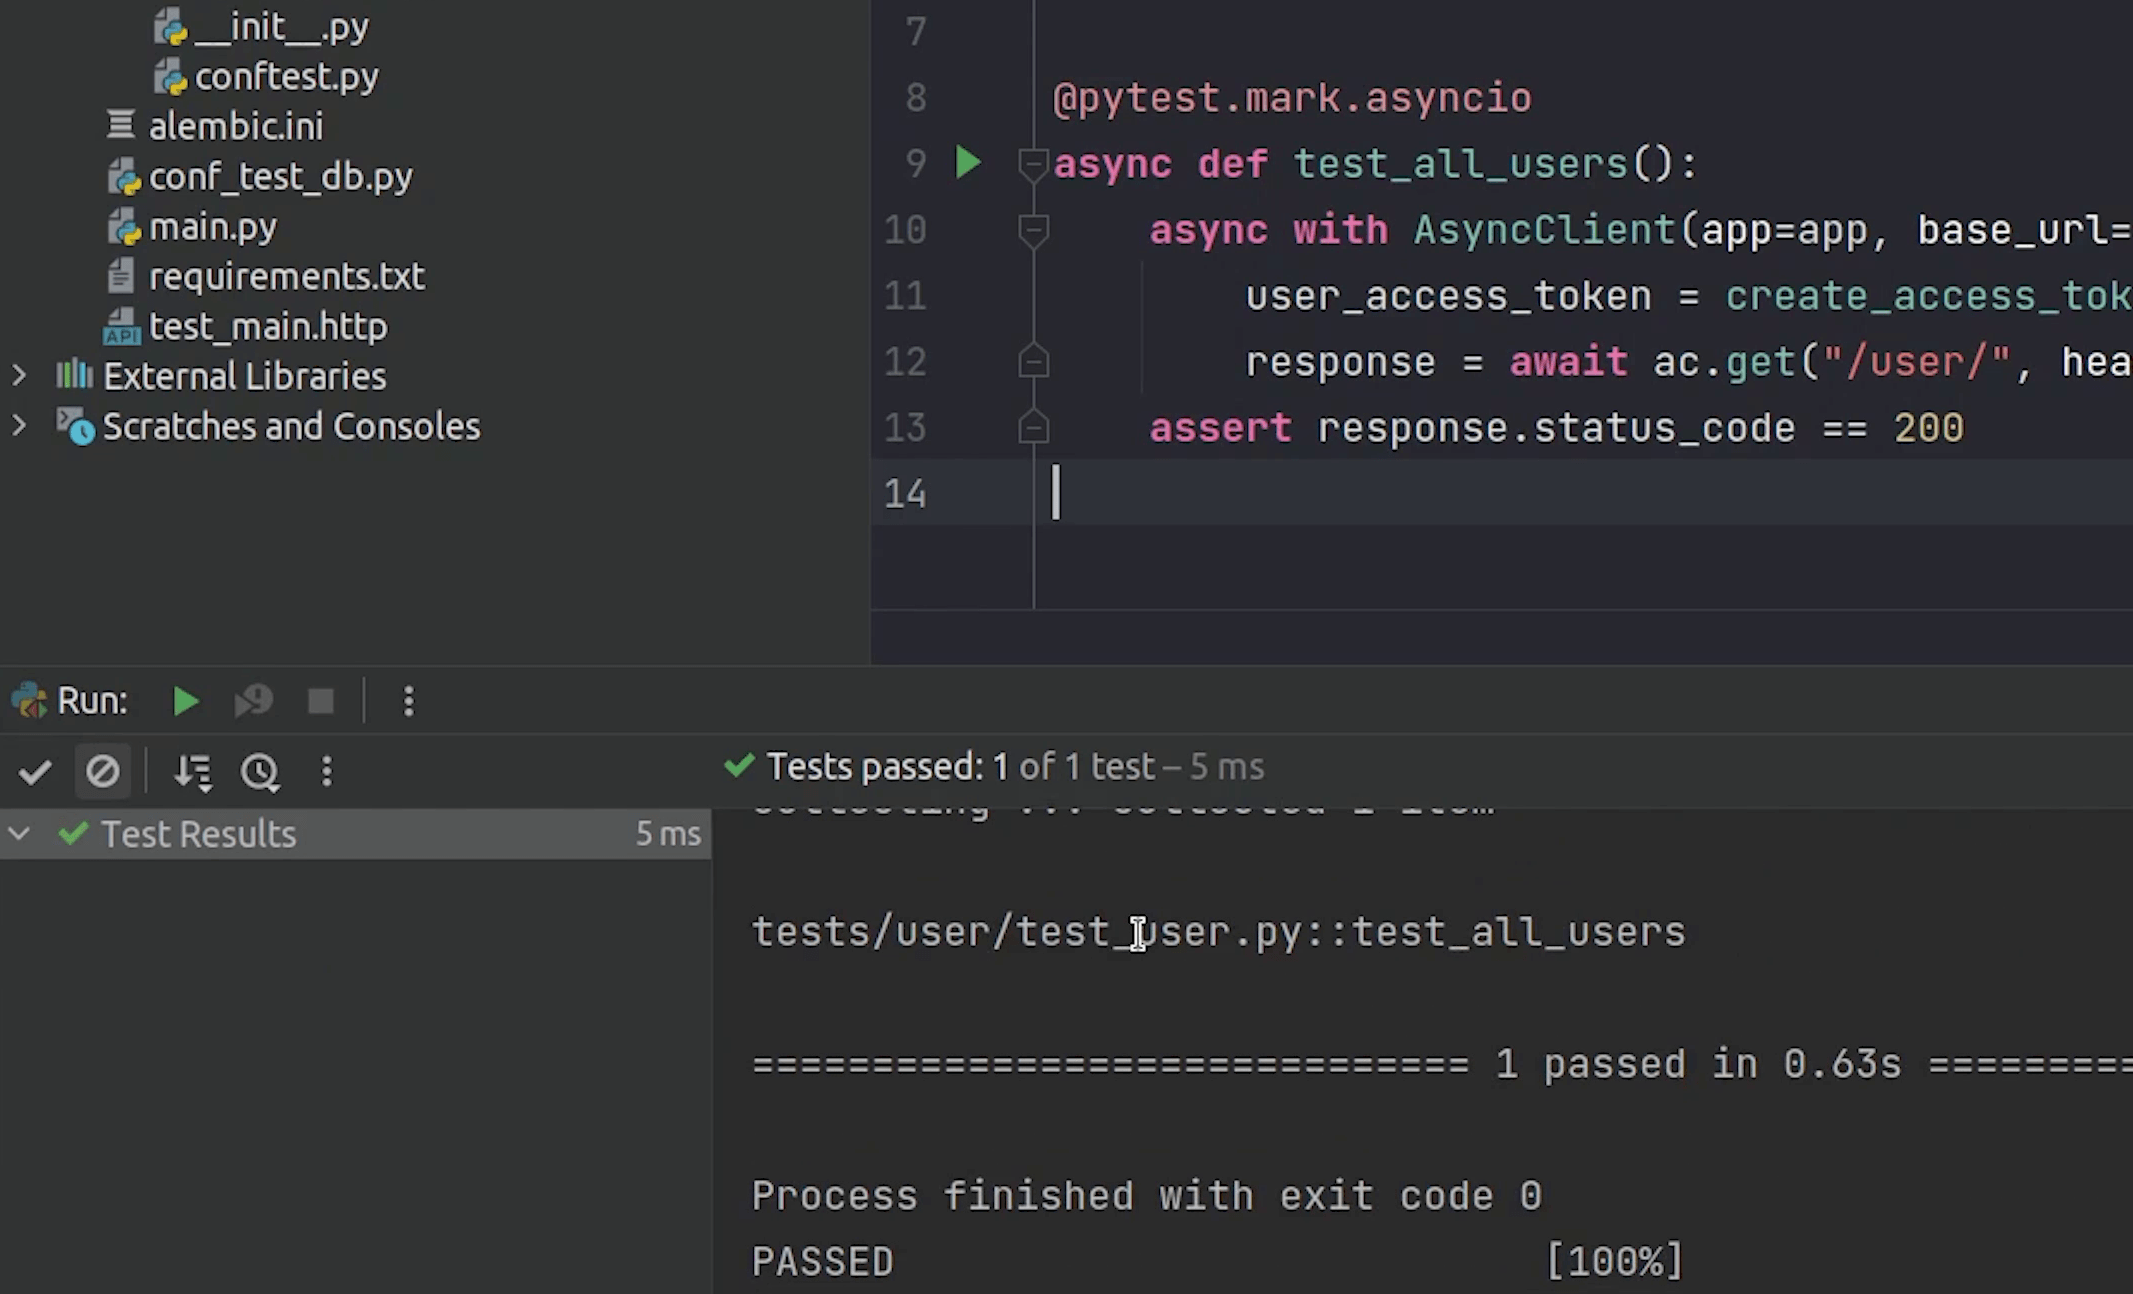Open test_main.http file
The width and height of the screenshot is (2133, 1294).
tap(267, 326)
